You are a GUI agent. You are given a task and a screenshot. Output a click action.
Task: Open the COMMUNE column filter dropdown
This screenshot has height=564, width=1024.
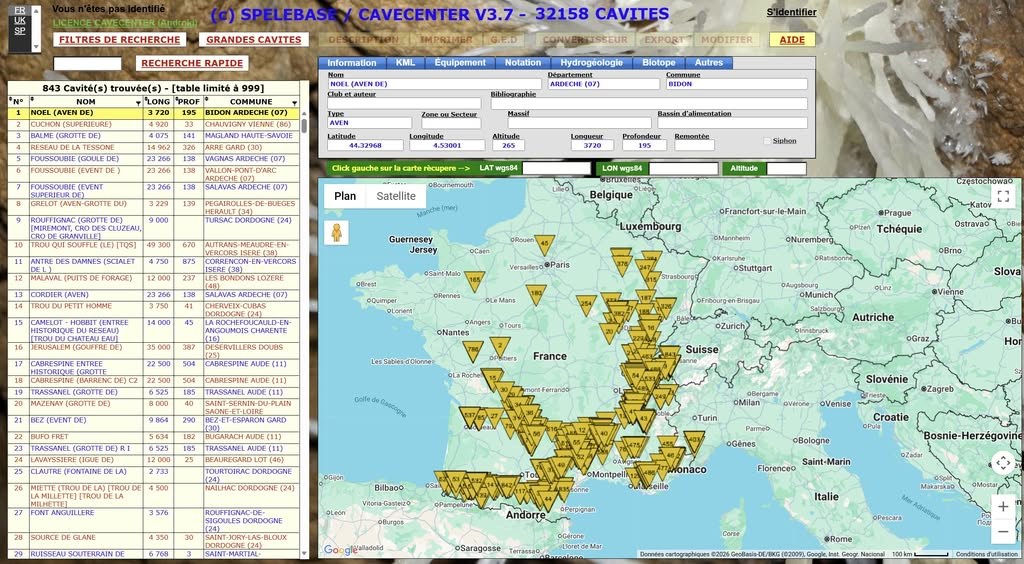point(294,101)
